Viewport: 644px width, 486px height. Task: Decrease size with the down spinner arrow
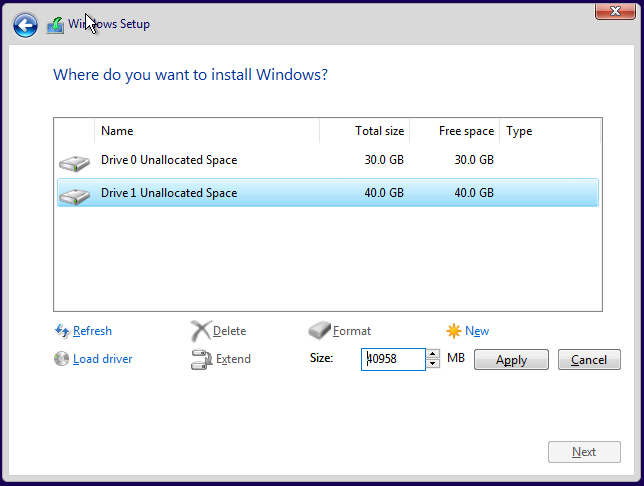point(432,364)
